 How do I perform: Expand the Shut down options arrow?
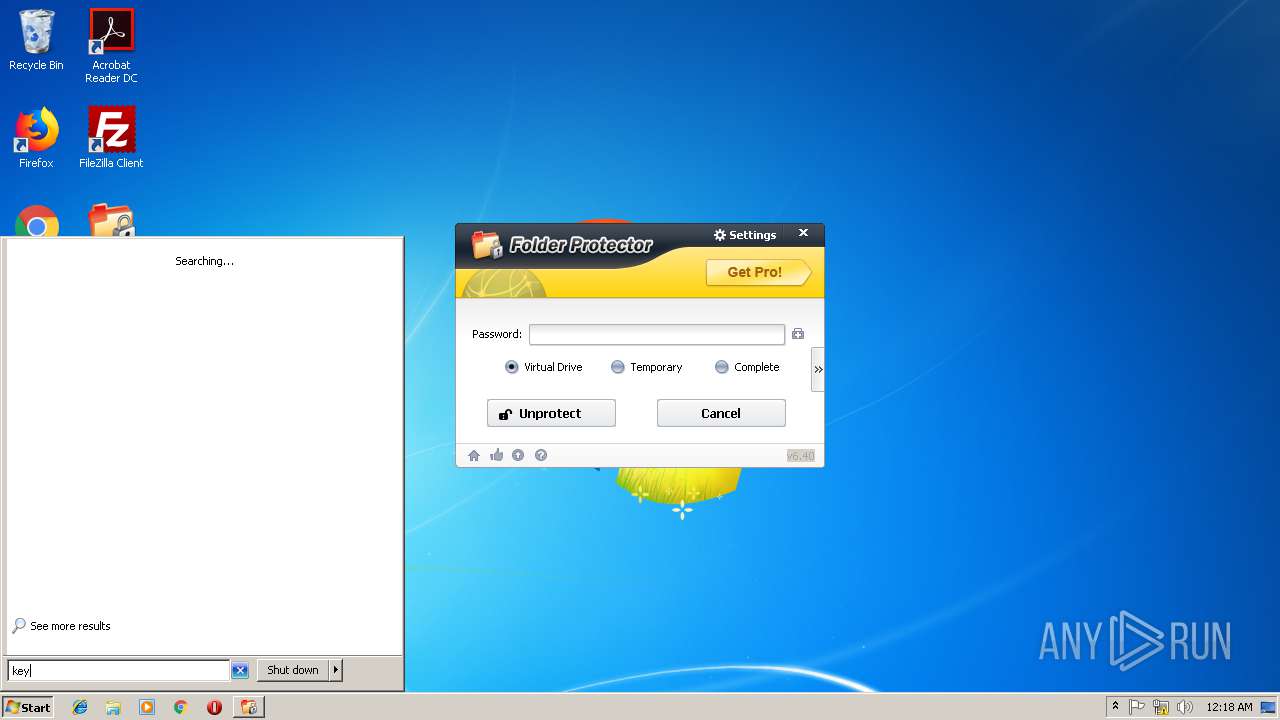click(x=336, y=670)
